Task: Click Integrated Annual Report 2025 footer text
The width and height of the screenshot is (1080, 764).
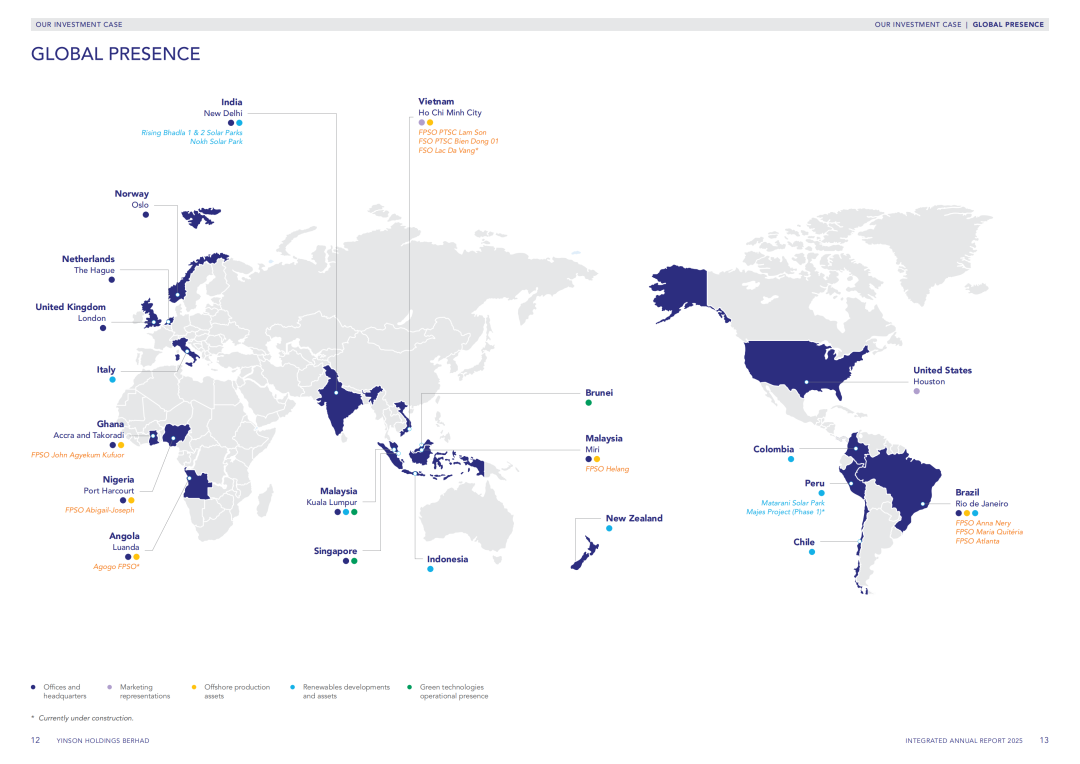Action: pos(966,740)
